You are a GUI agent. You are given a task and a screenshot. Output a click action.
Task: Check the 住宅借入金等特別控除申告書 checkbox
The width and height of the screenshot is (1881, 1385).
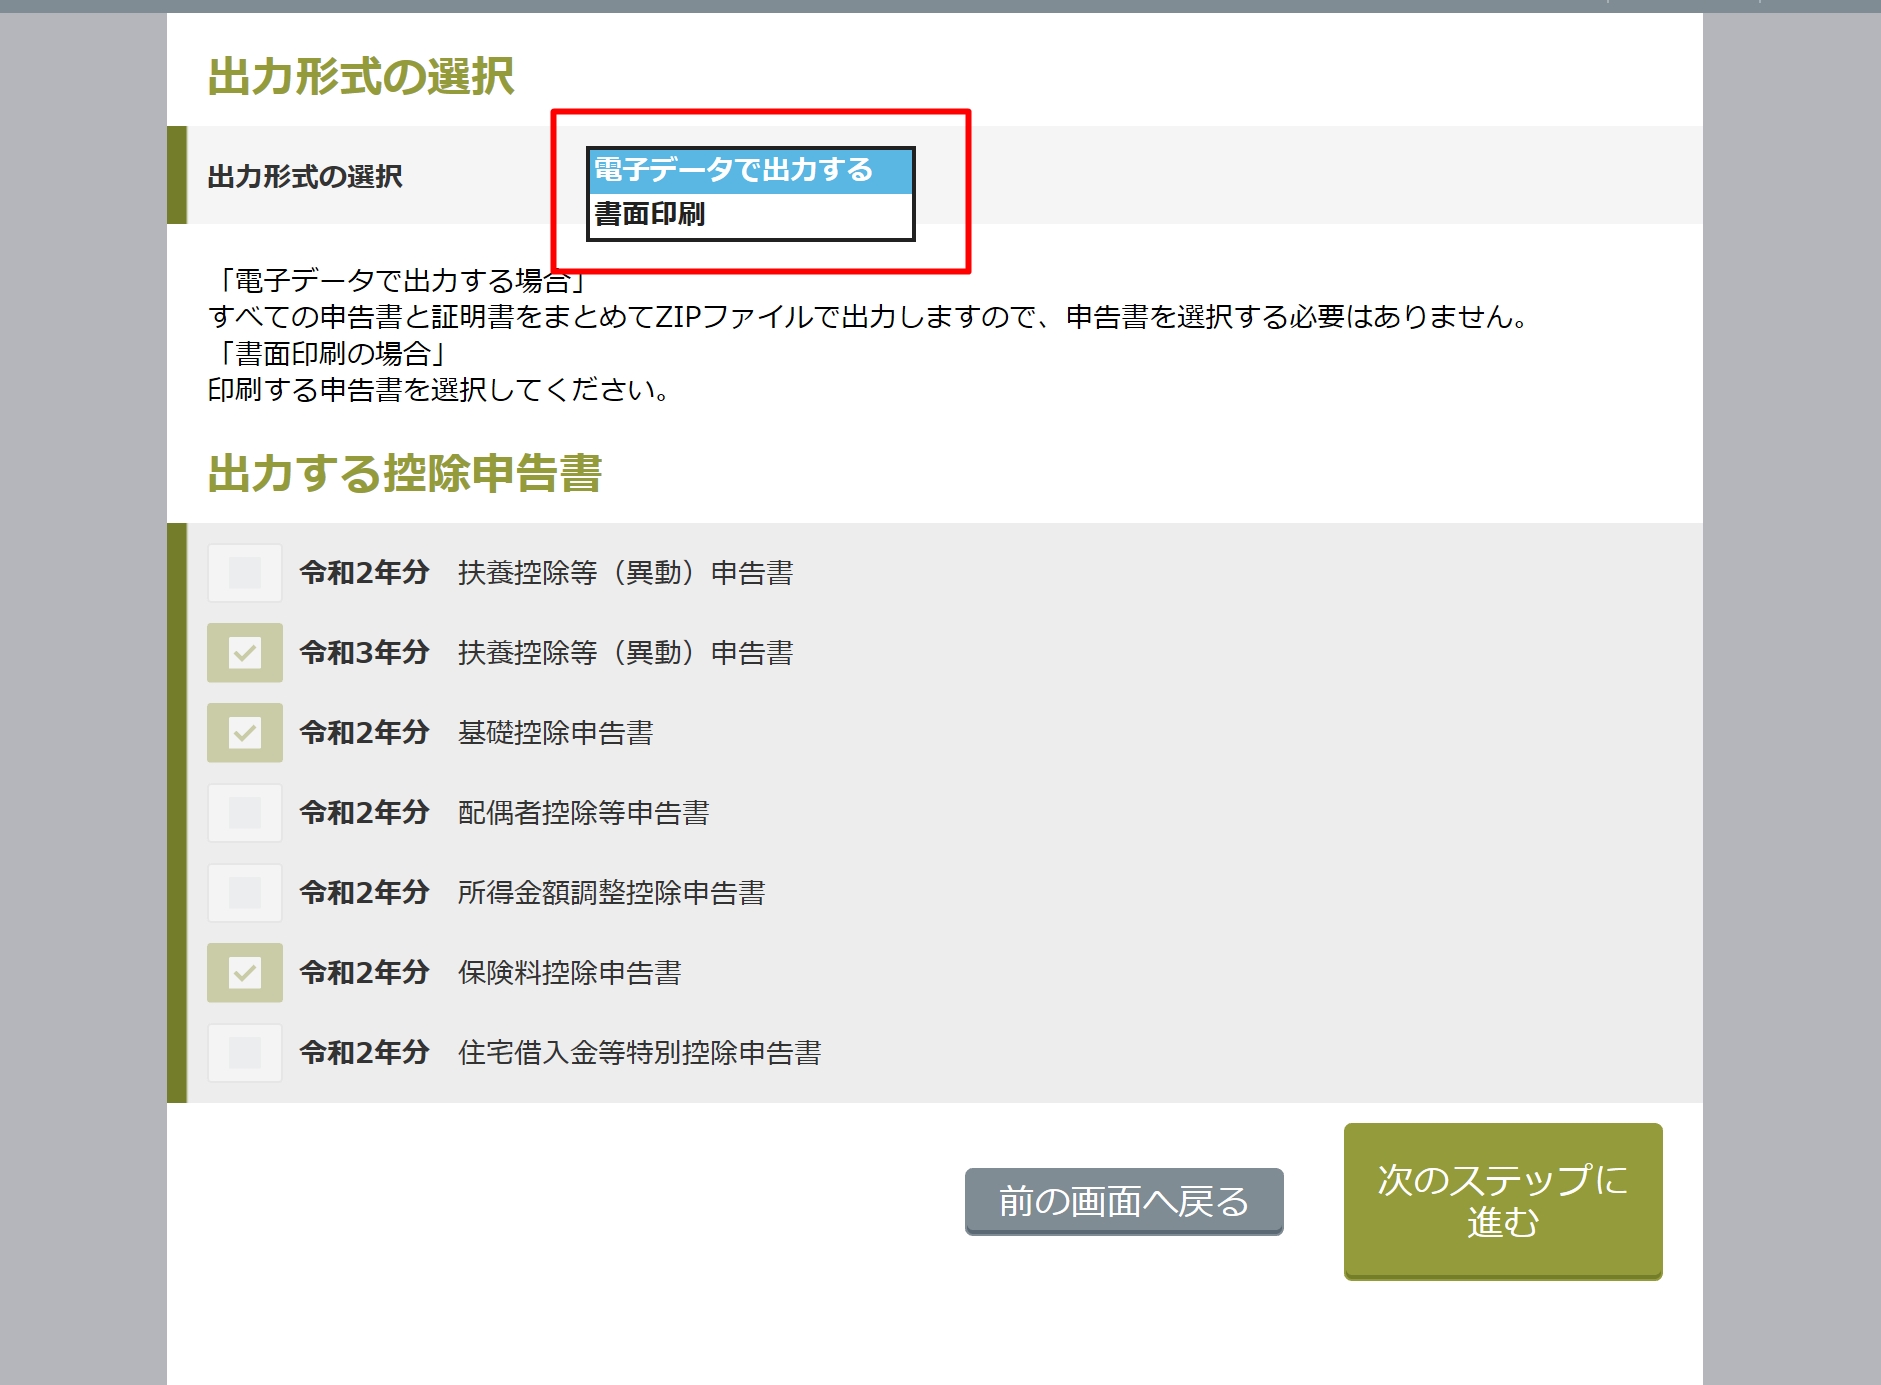[x=245, y=1053]
